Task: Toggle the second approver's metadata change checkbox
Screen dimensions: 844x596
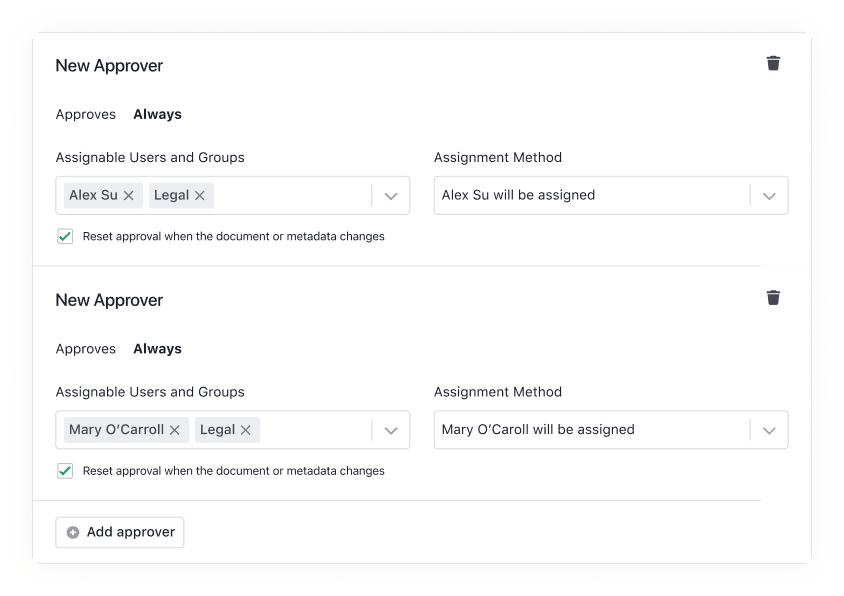Action: [65, 470]
